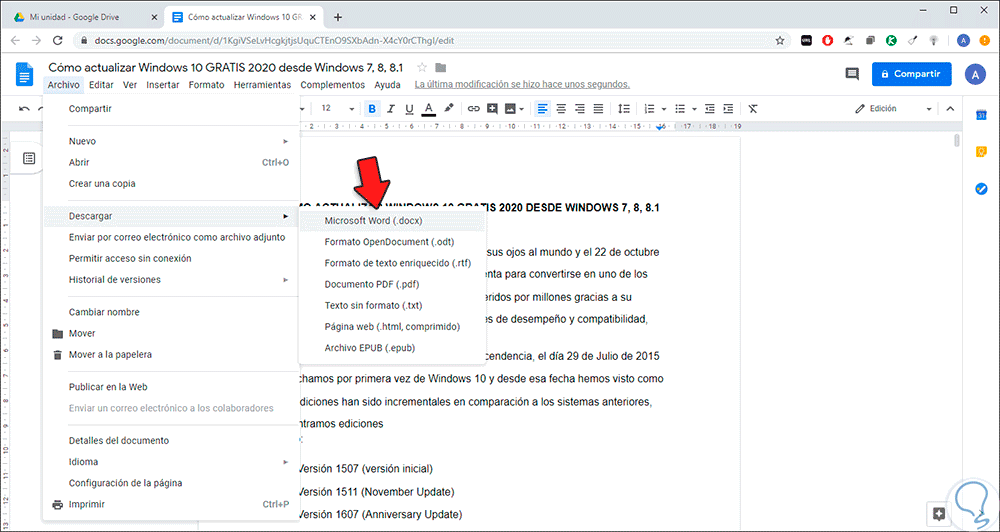Click the green K extension icon
Screen dimensions: 1000x532
point(892,40)
